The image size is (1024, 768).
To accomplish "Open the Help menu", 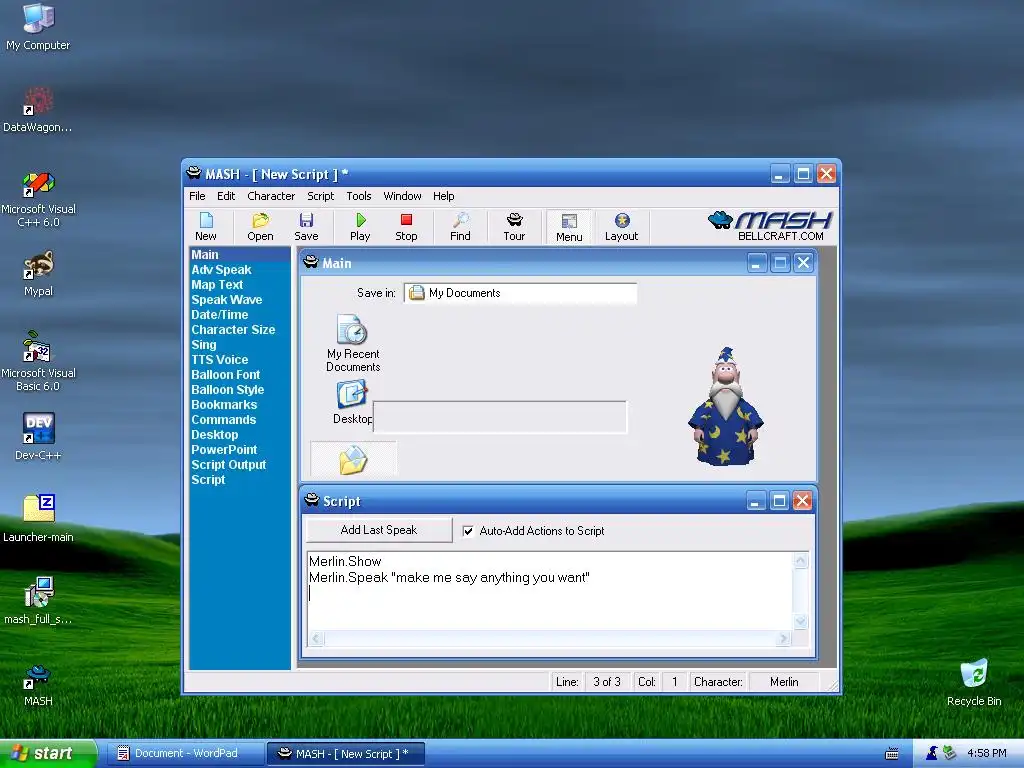I will point(443,196).
